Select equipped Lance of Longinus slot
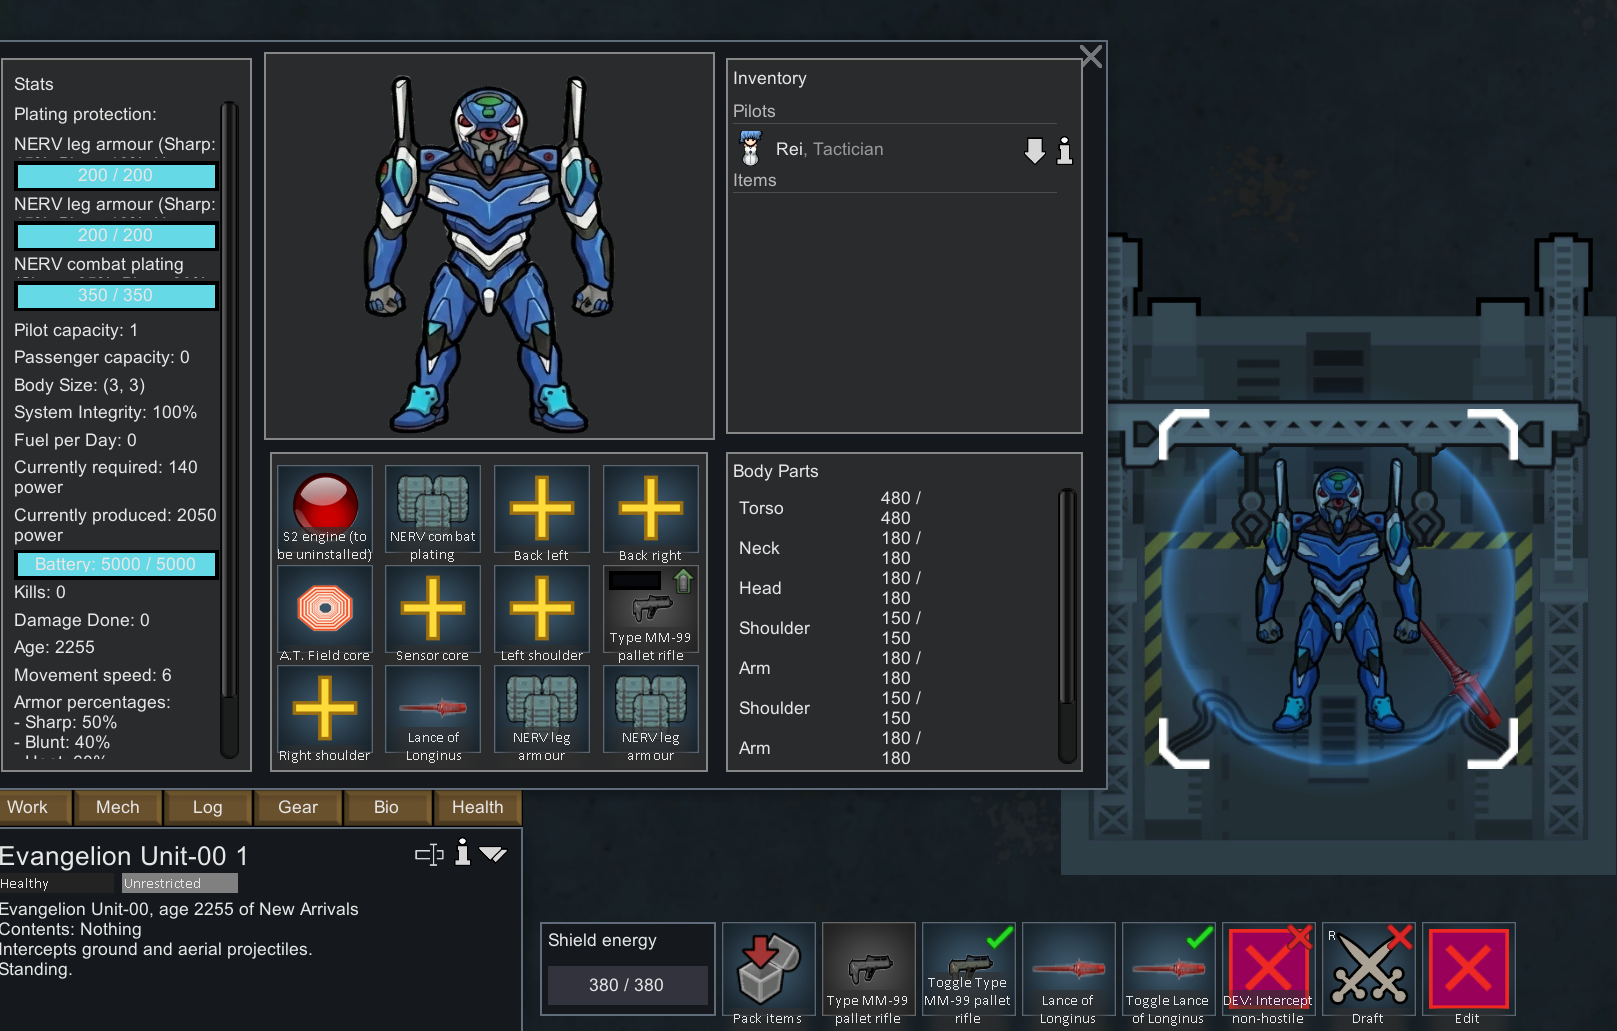The height and width of the screenshot is (1031, 1617). click(x=433, y=713)
